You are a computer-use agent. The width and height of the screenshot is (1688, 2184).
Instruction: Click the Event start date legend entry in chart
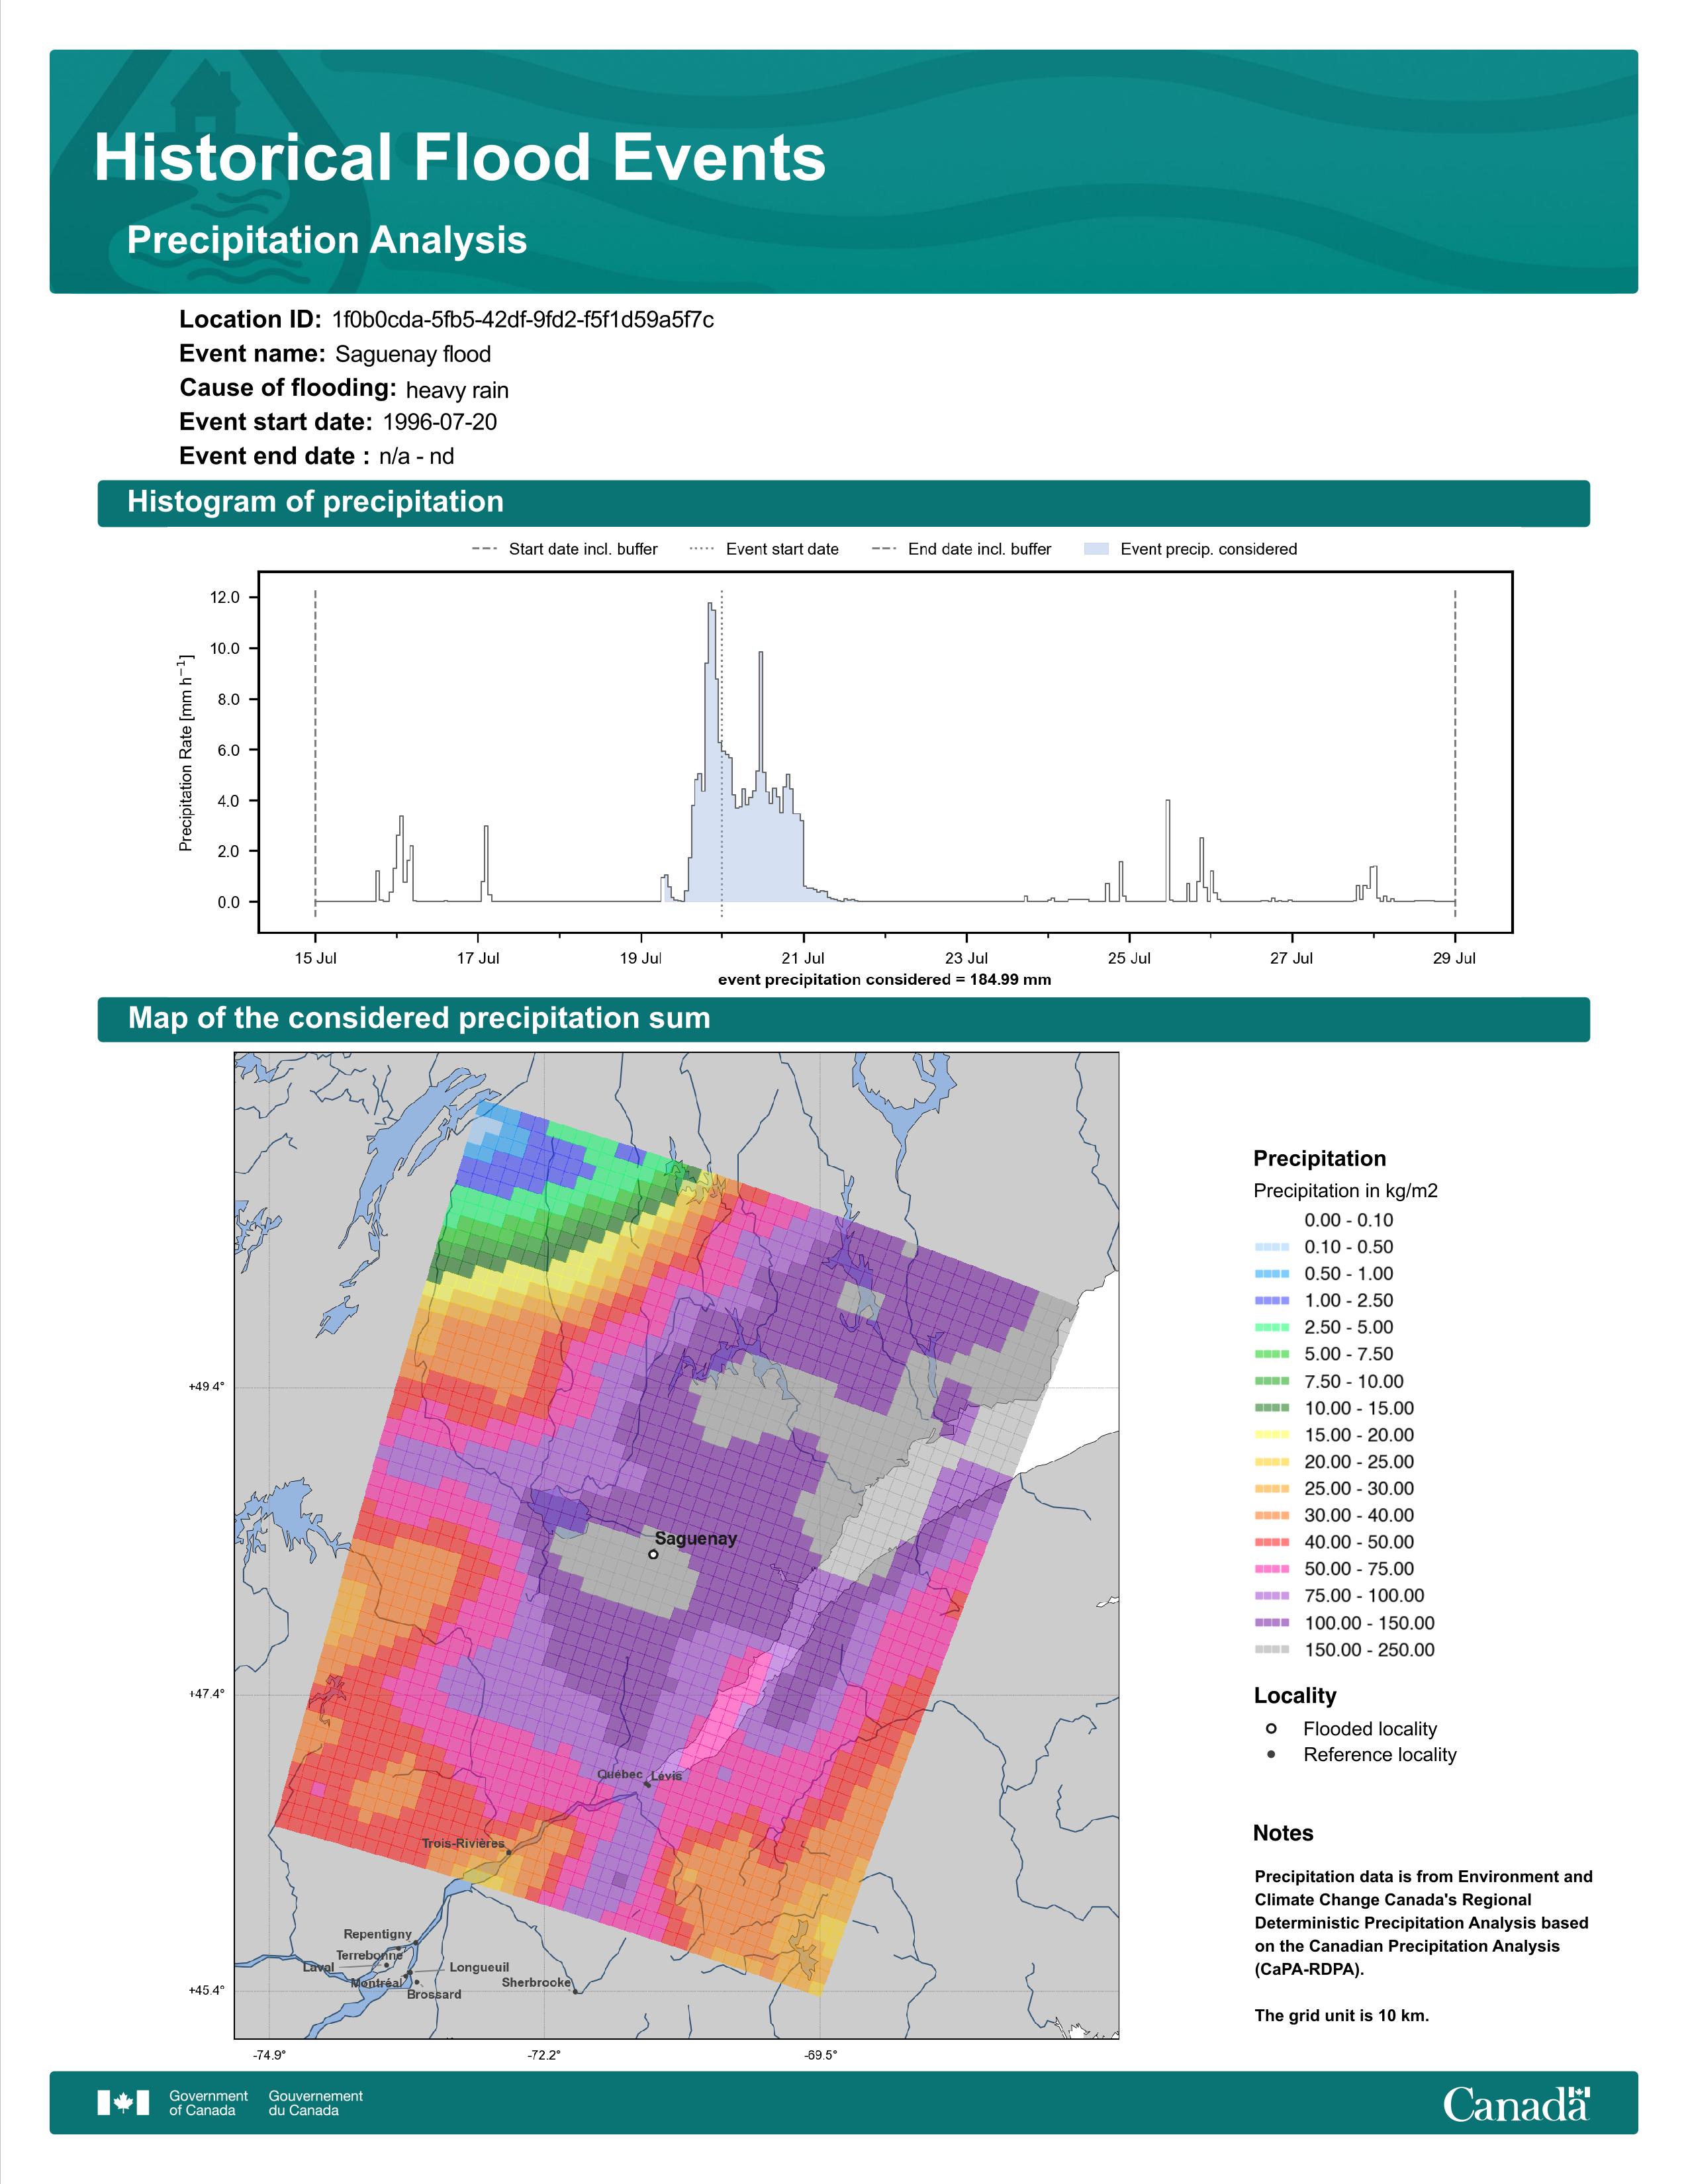coord(765,549)
